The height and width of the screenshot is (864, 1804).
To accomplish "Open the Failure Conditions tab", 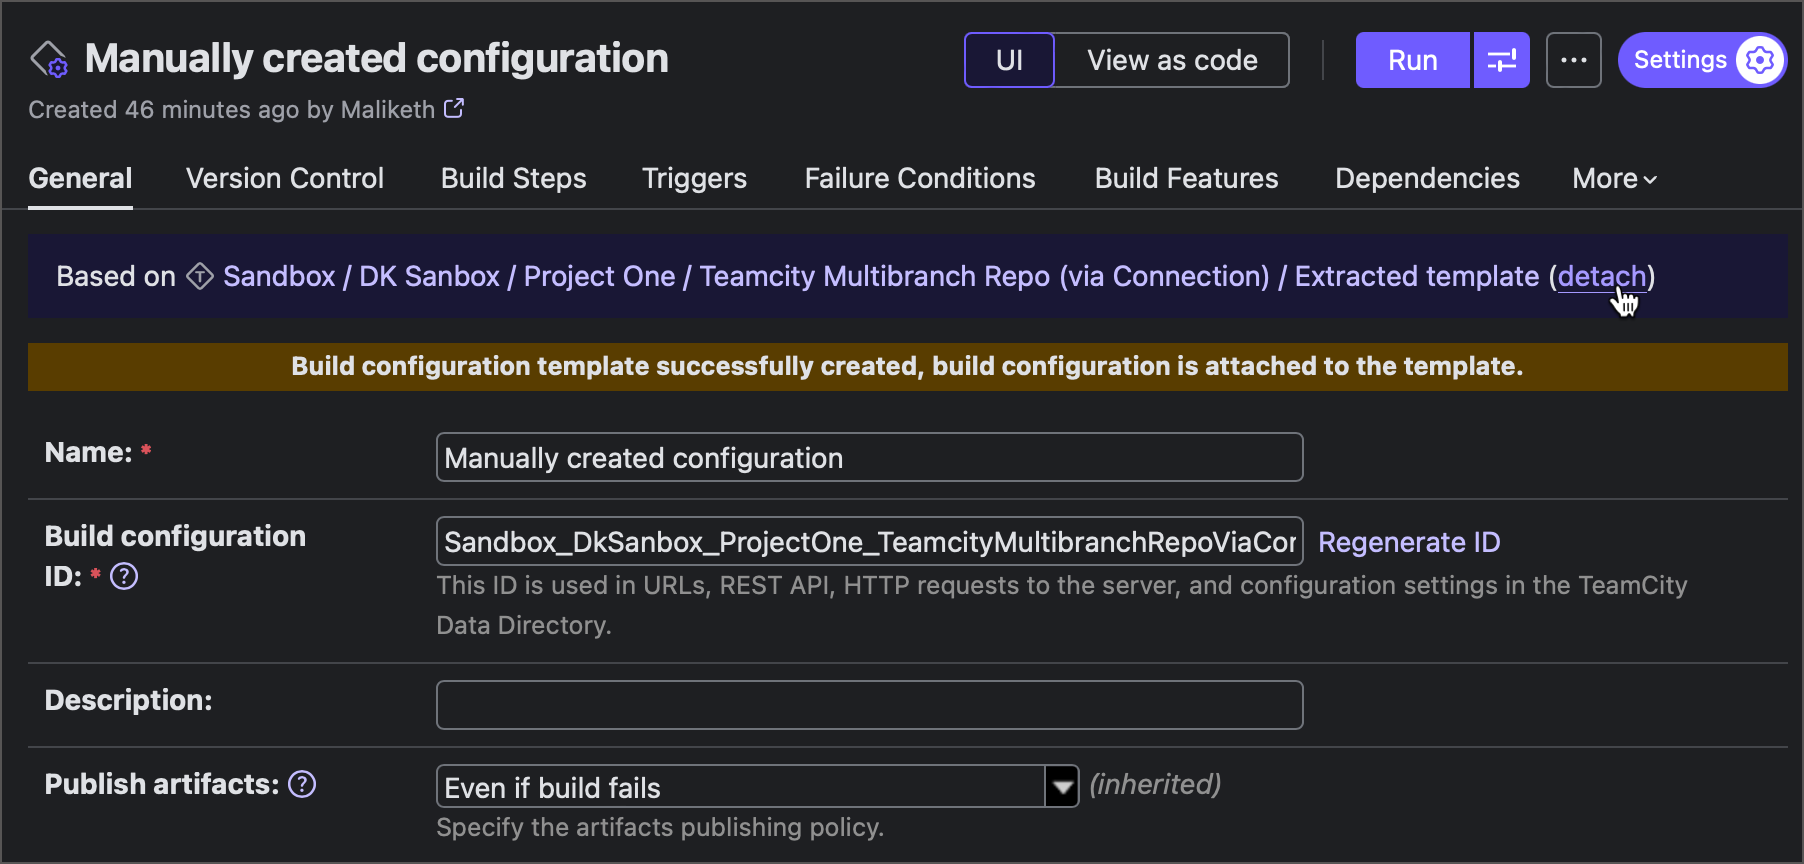I will (x=920, y=178).
